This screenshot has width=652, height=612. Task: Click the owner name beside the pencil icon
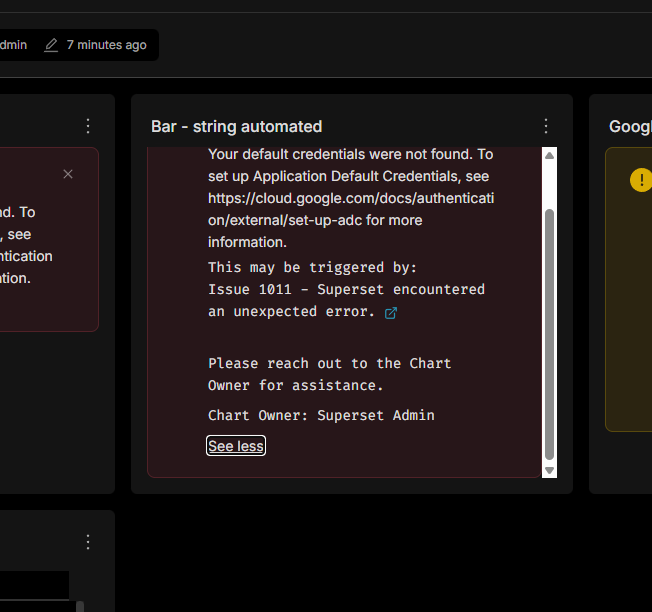point(14,45)
